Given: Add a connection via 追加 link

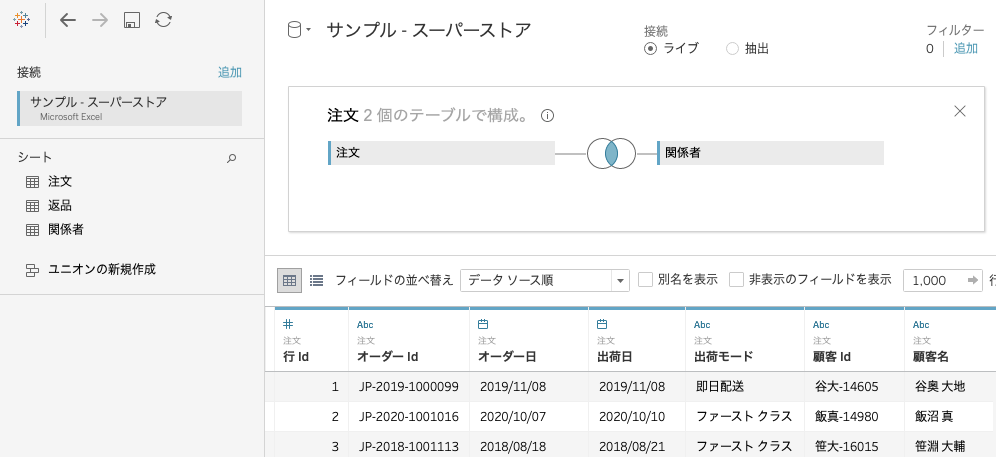Looking at the screenshot, I should coord(230,72).
